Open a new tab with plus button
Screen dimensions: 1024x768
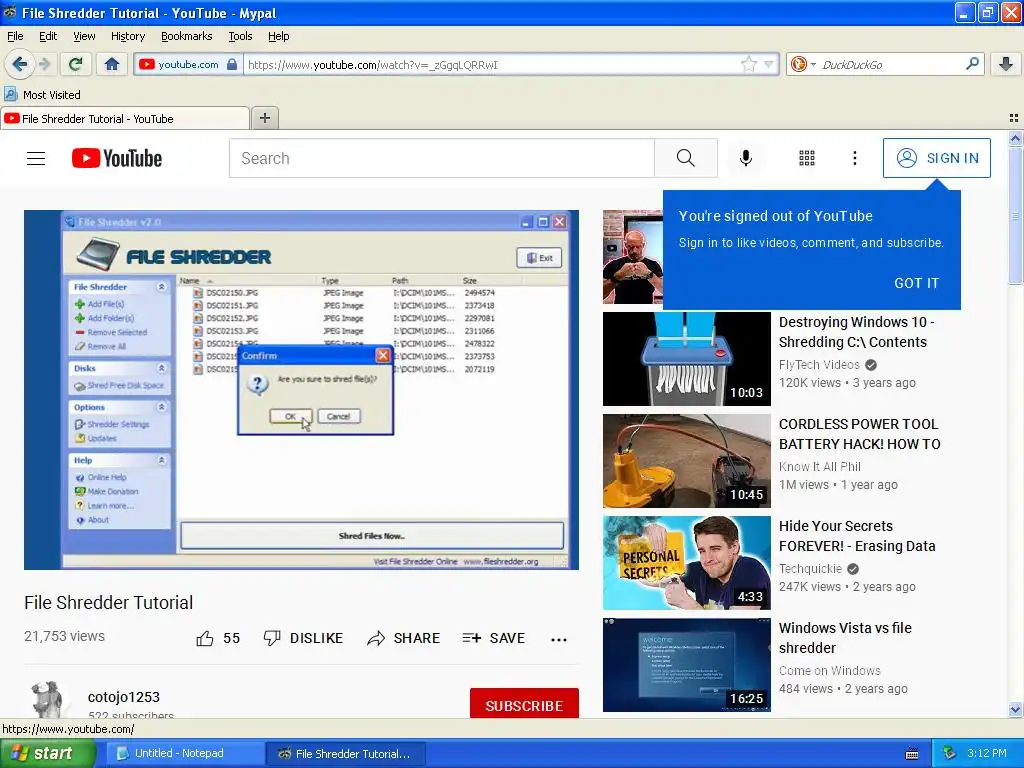[264, 118]
